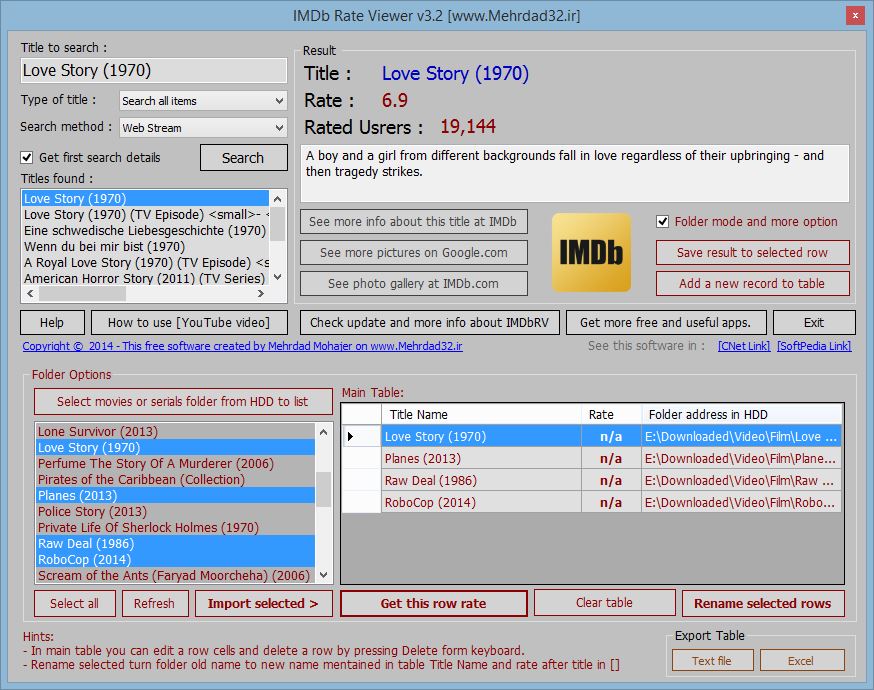874x690 pixels.
Task: Export table to Excel
Action: [801, 661]
